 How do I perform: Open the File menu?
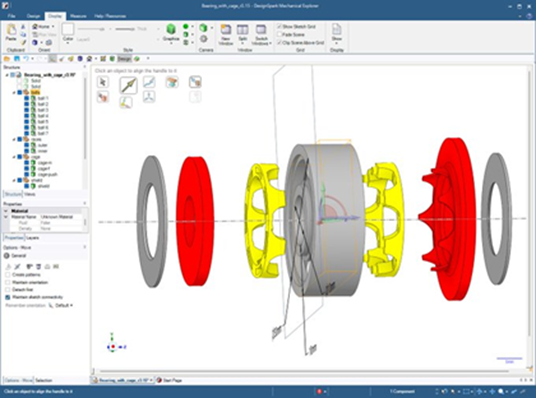(11, 16)
